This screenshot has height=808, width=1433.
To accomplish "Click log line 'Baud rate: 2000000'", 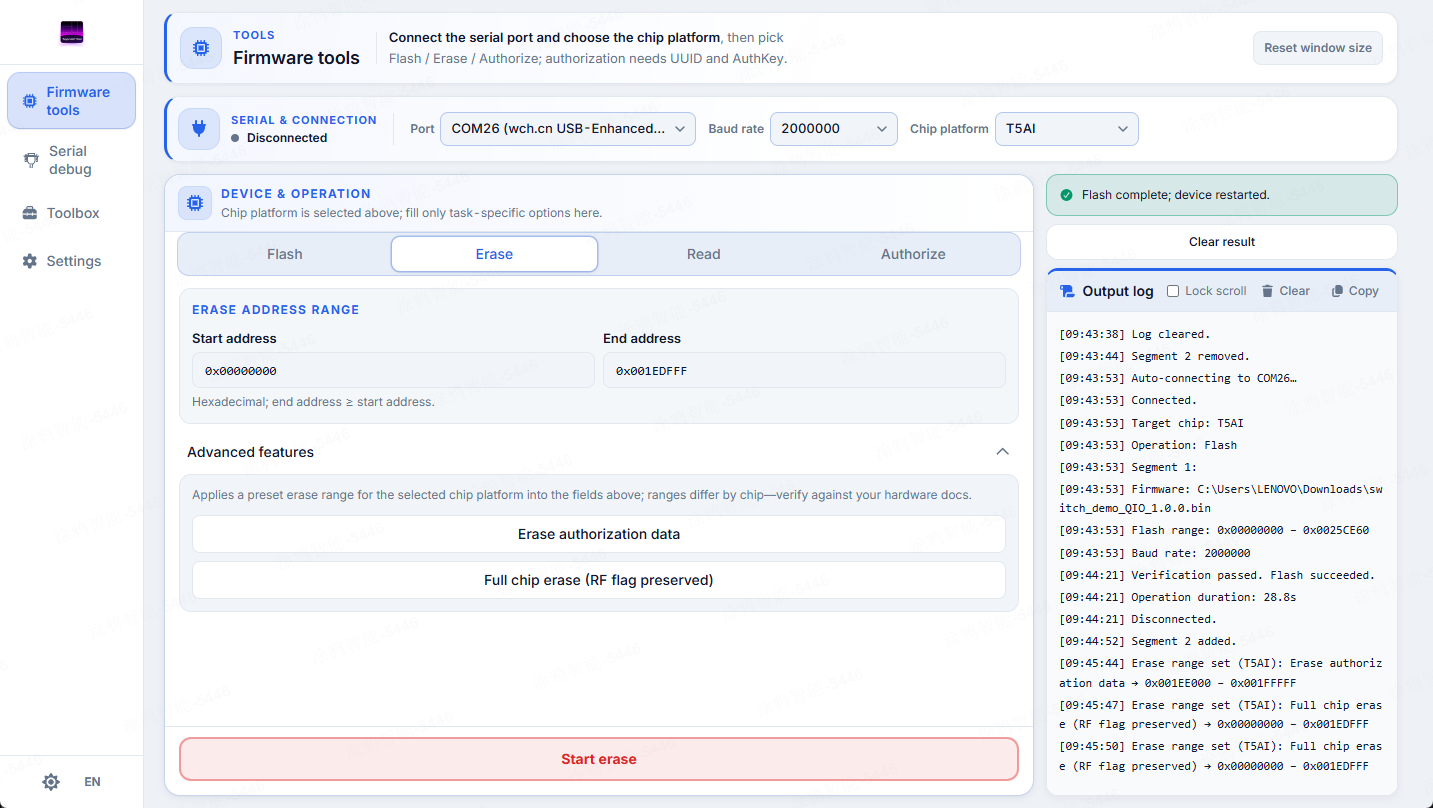I will (x=1155, y=553).
